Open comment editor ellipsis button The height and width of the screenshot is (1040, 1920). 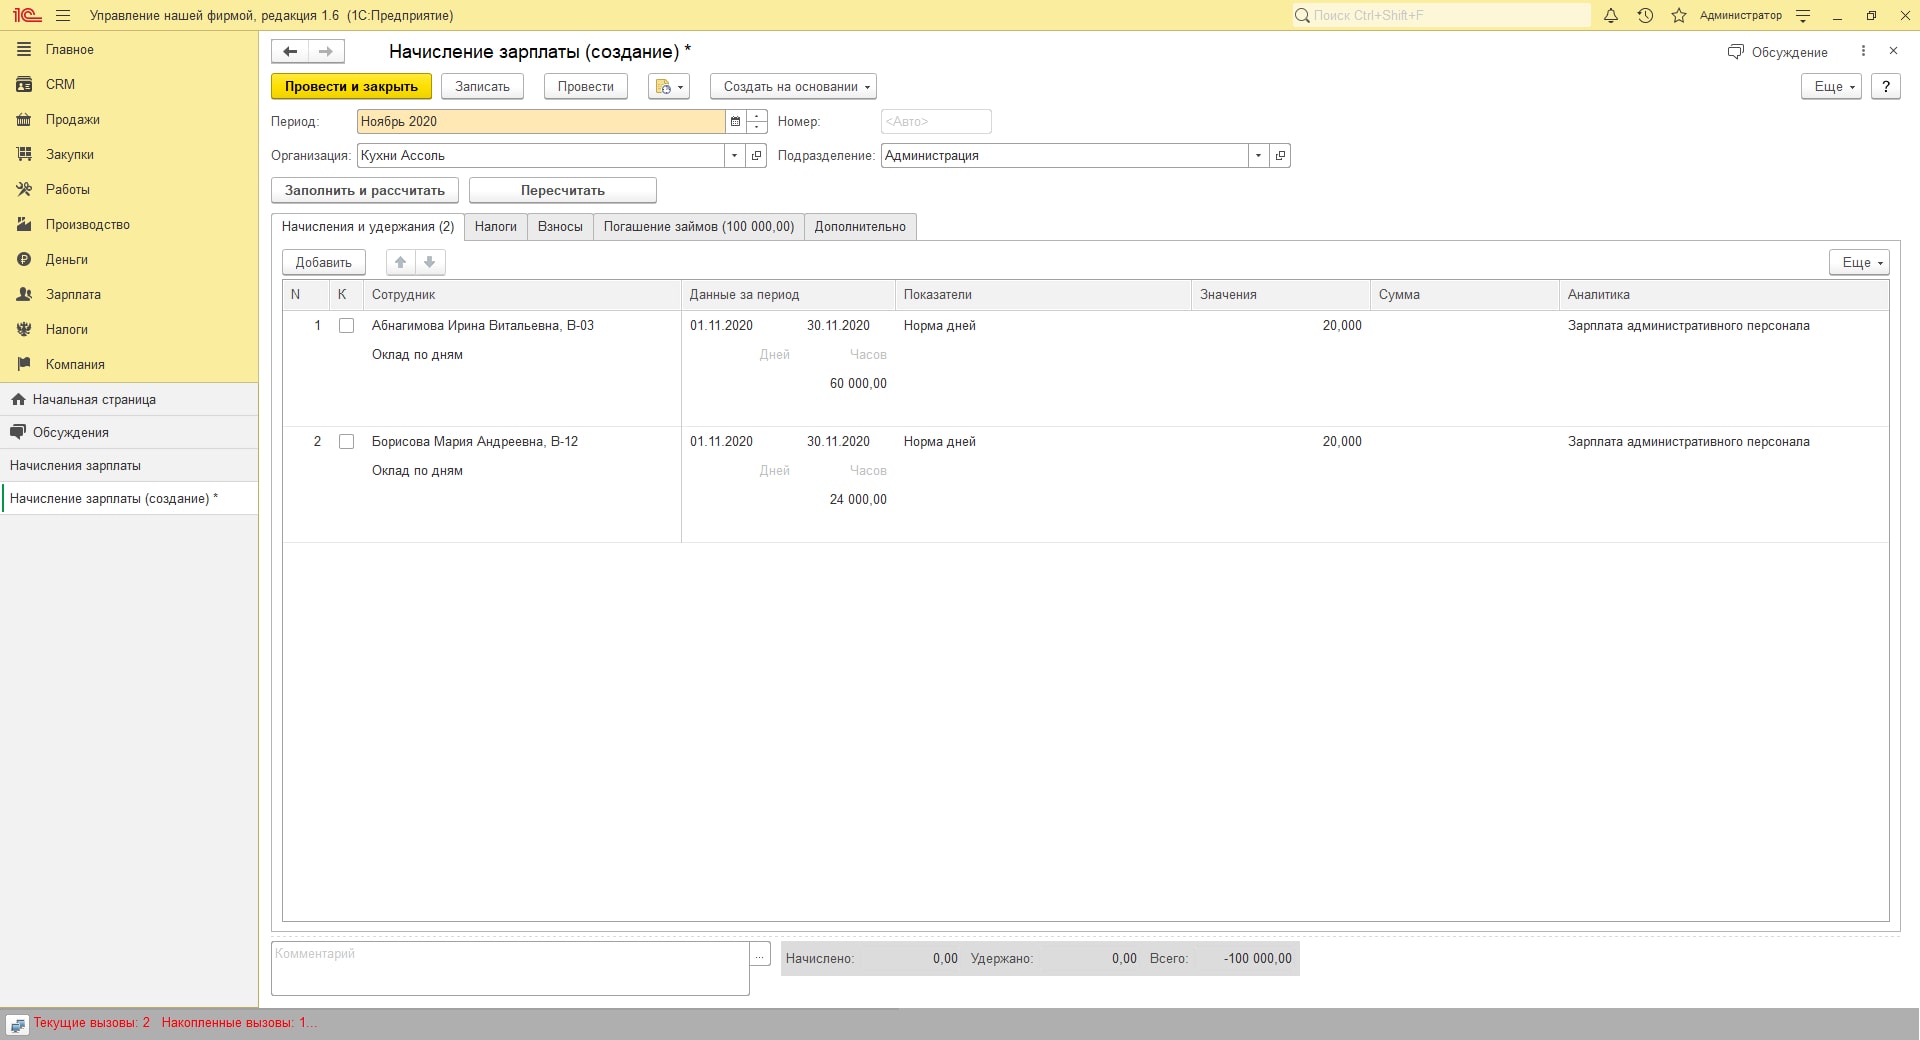click(760, 954)
